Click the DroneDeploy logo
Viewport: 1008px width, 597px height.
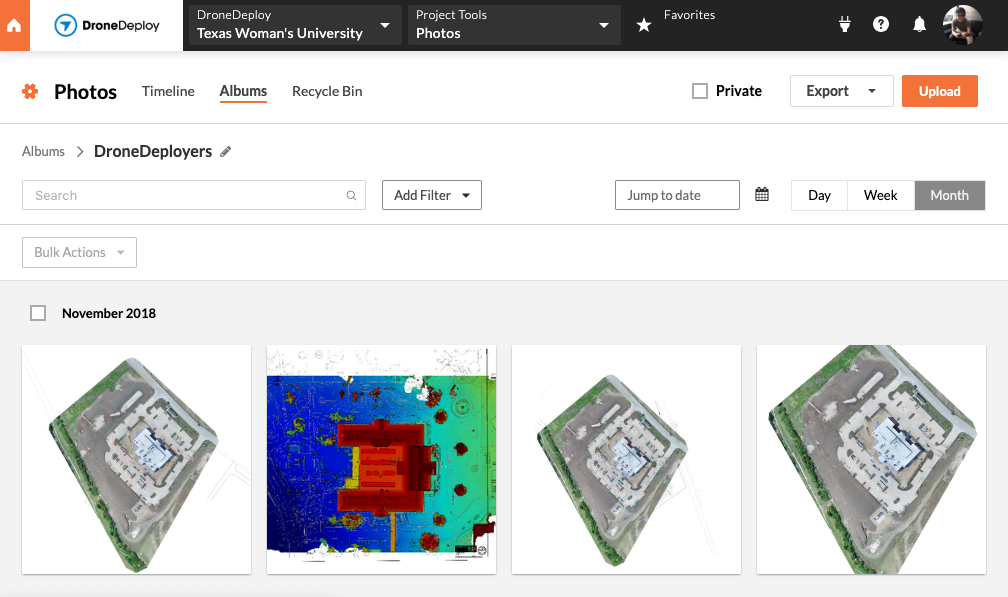[107, 25]
